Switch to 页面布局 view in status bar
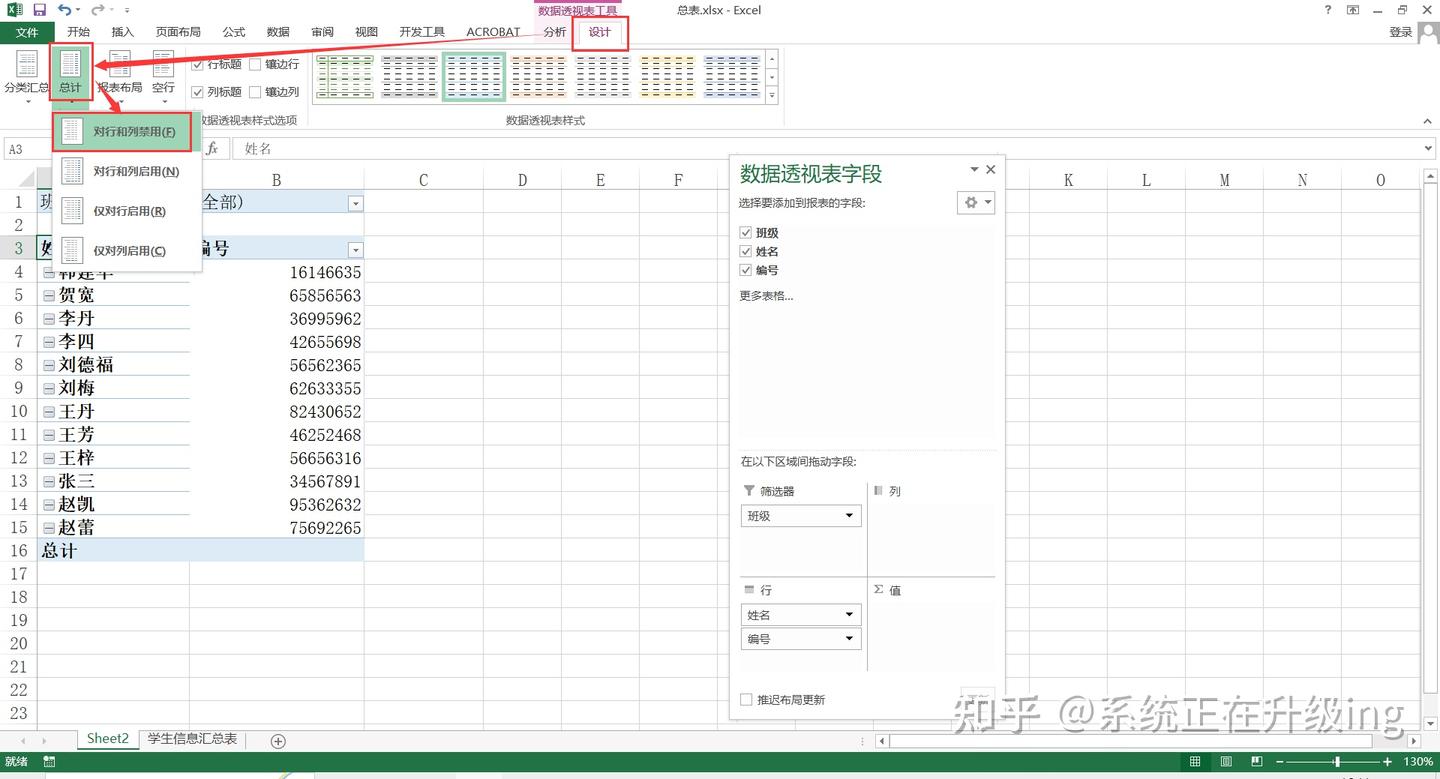1440x779 pixels. [1224, 761]
